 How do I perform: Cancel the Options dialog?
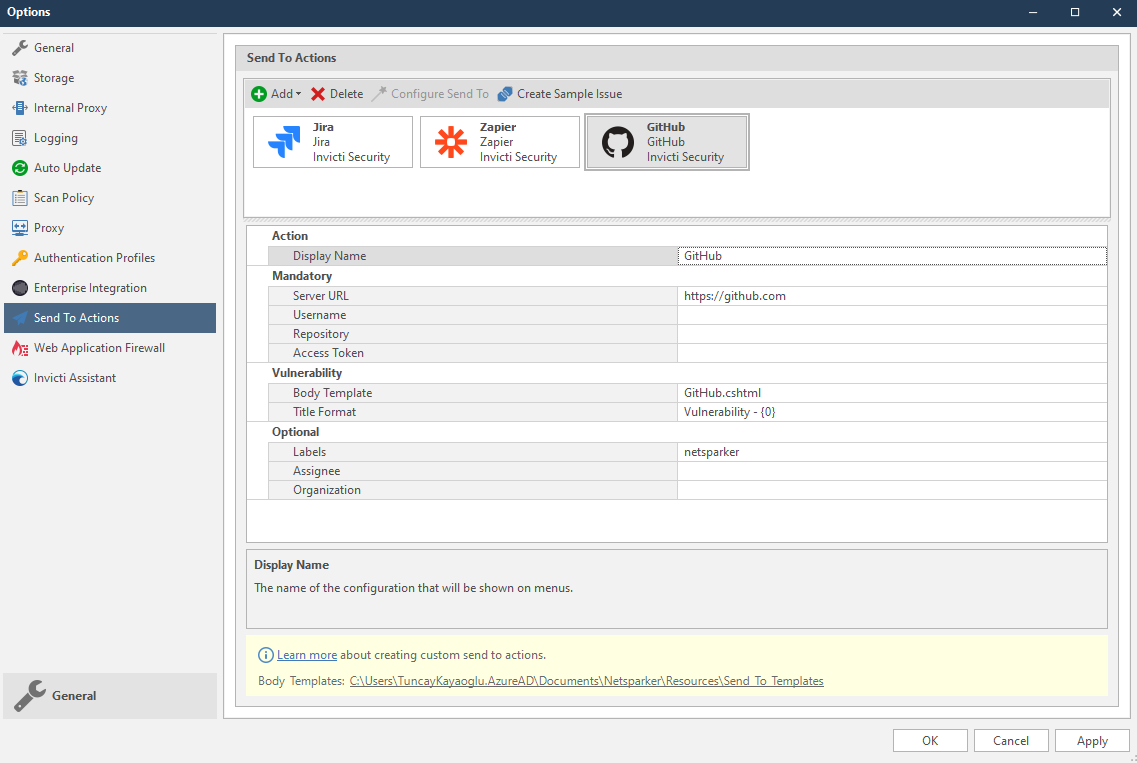[1010, 740]
